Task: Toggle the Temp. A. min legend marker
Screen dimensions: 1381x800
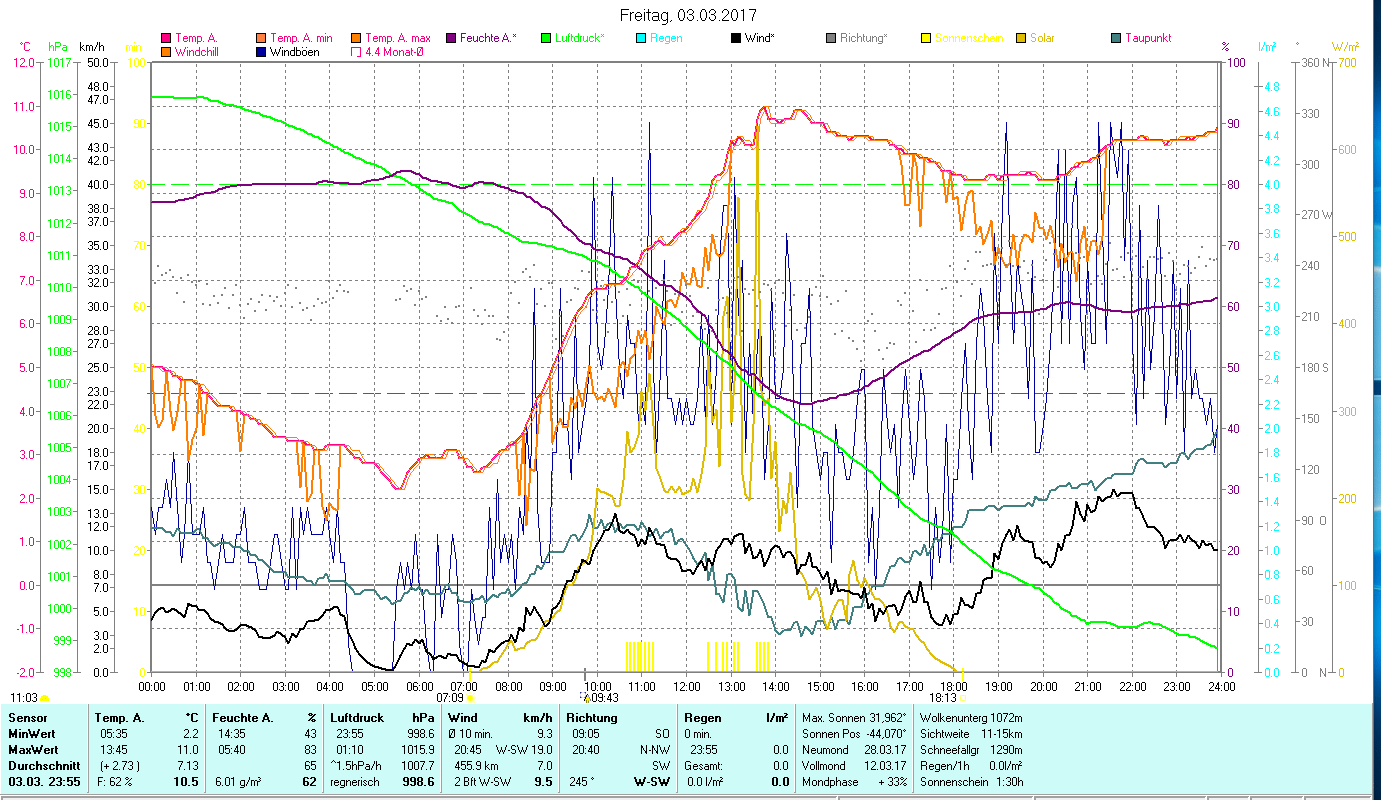Action: coord(261,38)
